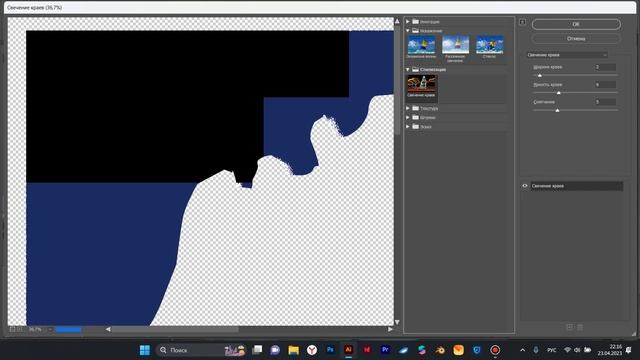Click the Смягчение slider handle
The image size is (640, 360).
pyautogui.click(x=558, y=111)
